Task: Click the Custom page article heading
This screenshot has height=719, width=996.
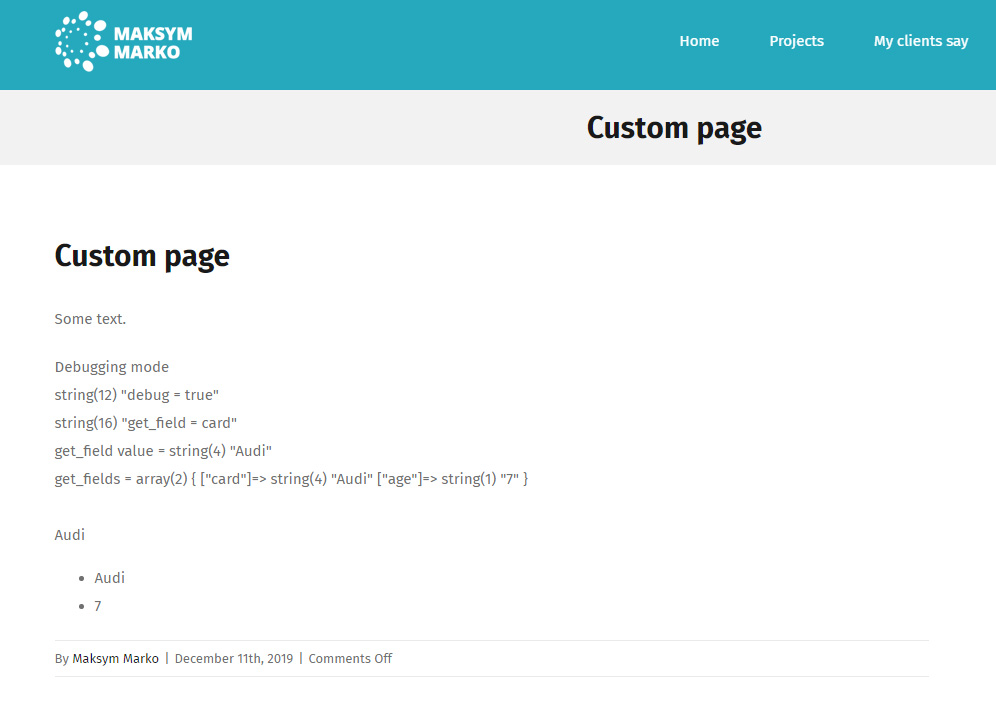Action: coord(142,256)
